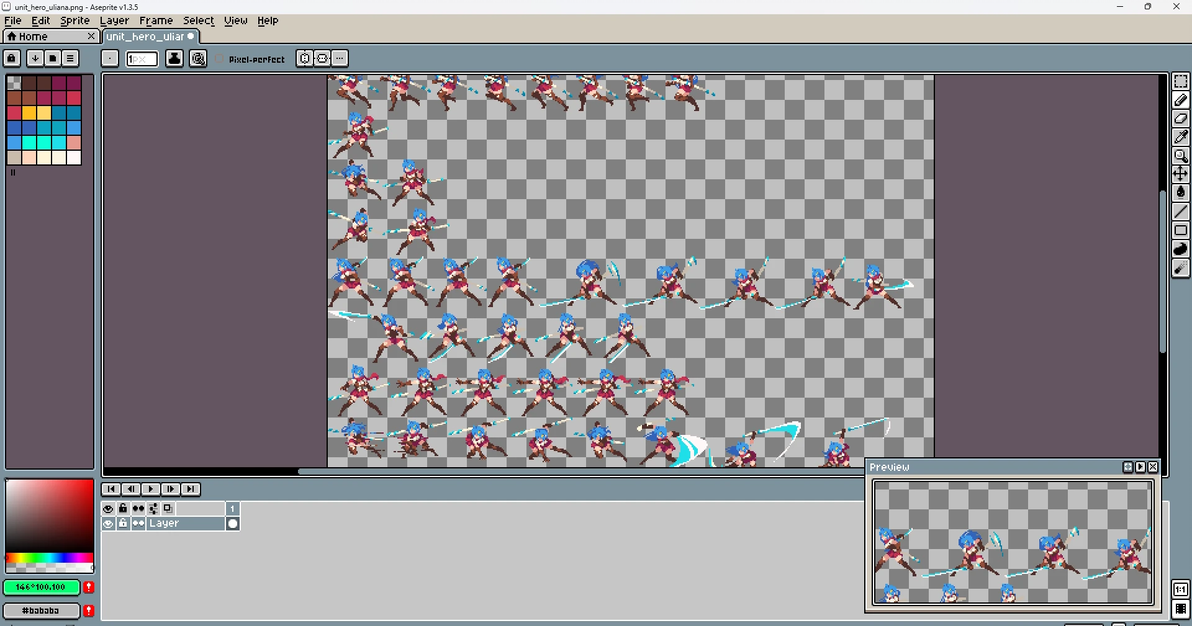Click the background color #bababa button
Viewport: 1192px width, 626px height.
coord(41,610)
